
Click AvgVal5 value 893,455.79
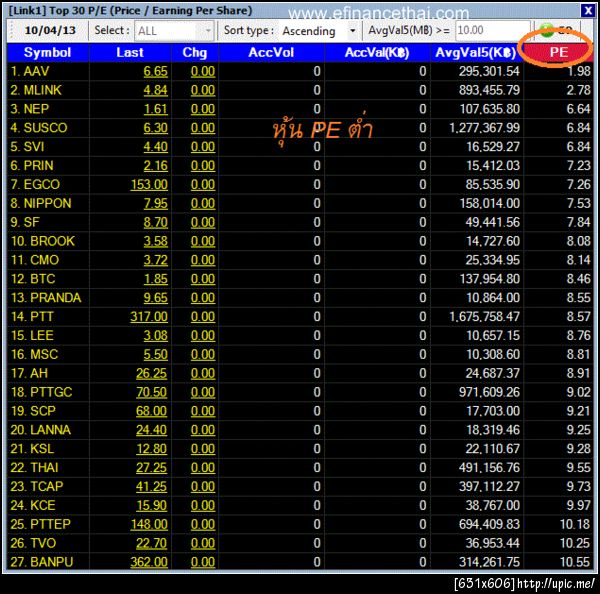click(x=489, y=90)
